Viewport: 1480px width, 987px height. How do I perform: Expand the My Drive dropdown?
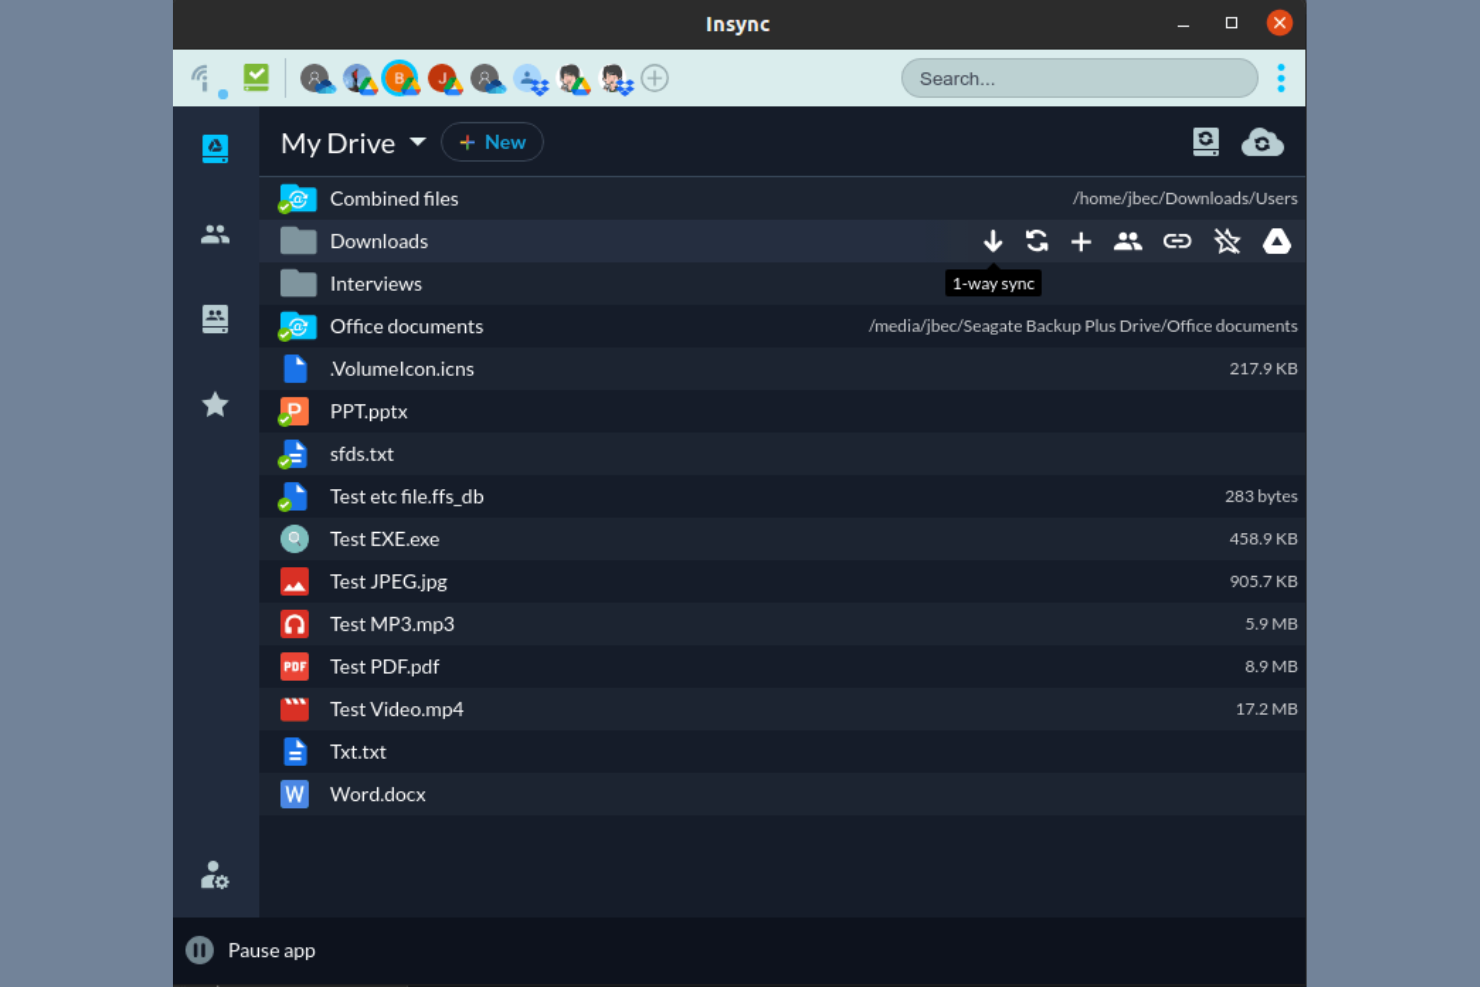point(419,142)
